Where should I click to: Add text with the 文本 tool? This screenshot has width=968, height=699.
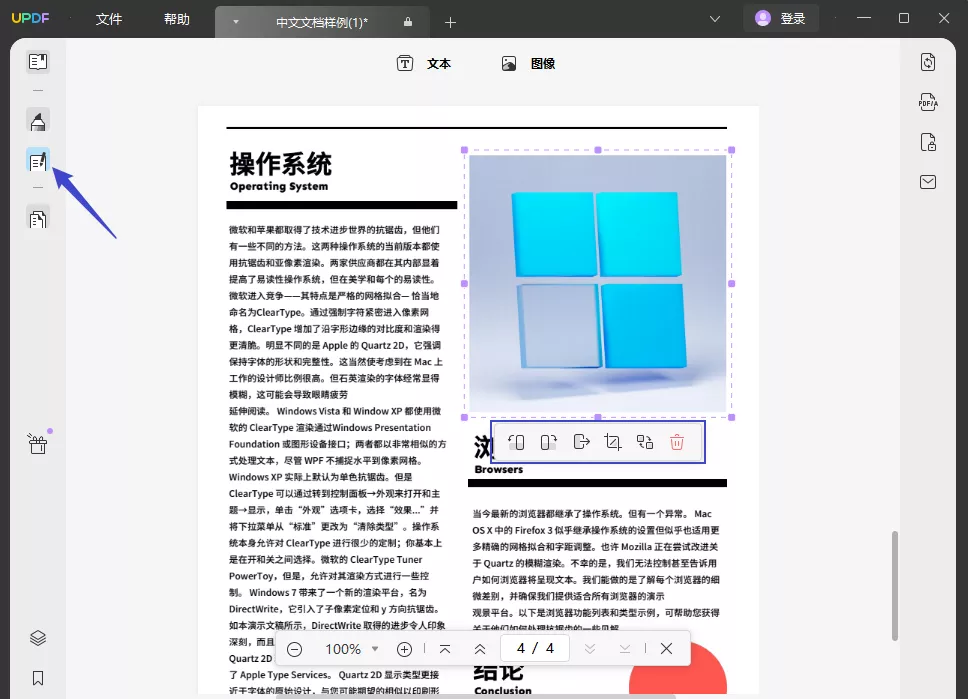point(424,64)
